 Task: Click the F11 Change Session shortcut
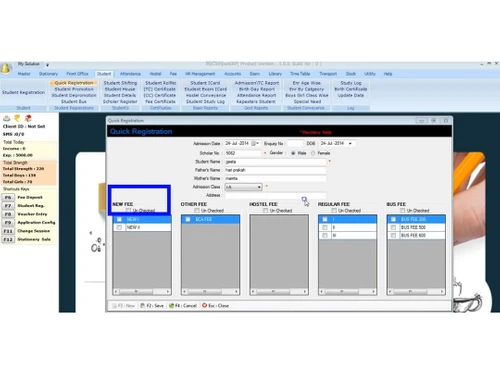pyautogui.click(x=26, y=231)
